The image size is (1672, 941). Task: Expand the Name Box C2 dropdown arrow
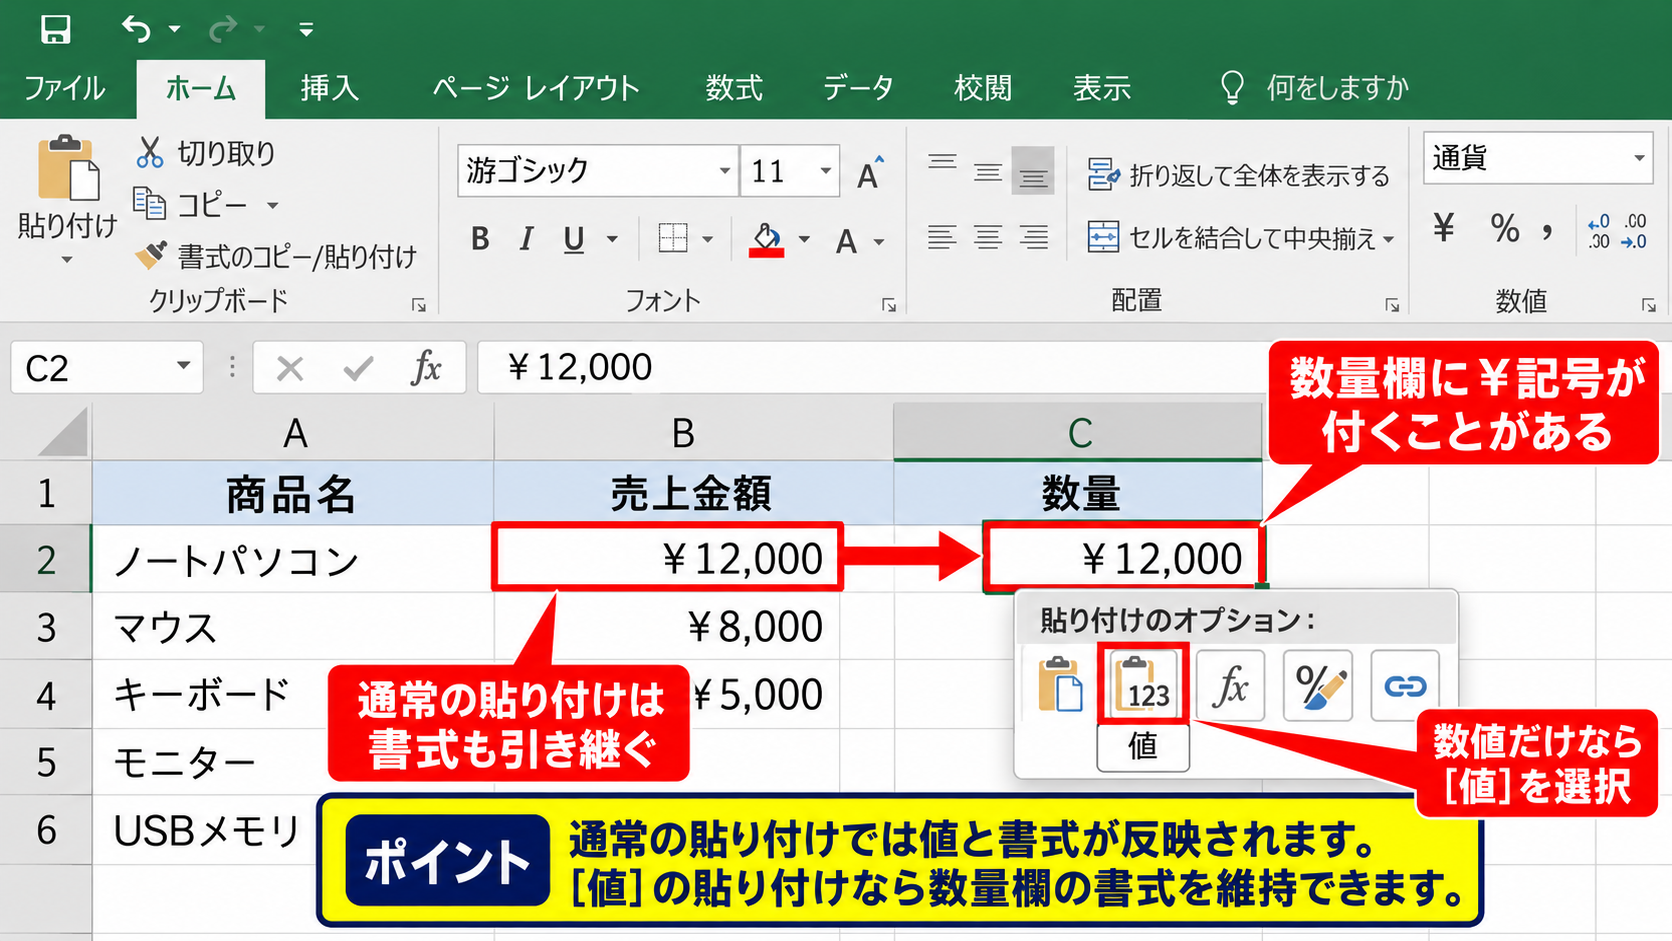(x=183, y=366)
